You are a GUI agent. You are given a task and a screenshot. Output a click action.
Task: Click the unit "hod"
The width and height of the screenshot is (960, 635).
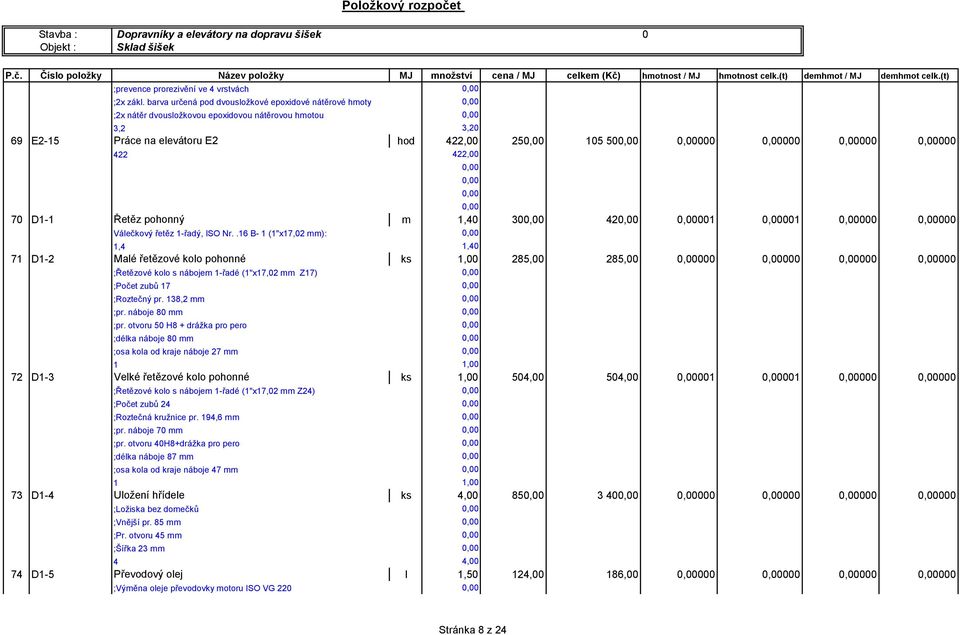(x=405, y=141)
